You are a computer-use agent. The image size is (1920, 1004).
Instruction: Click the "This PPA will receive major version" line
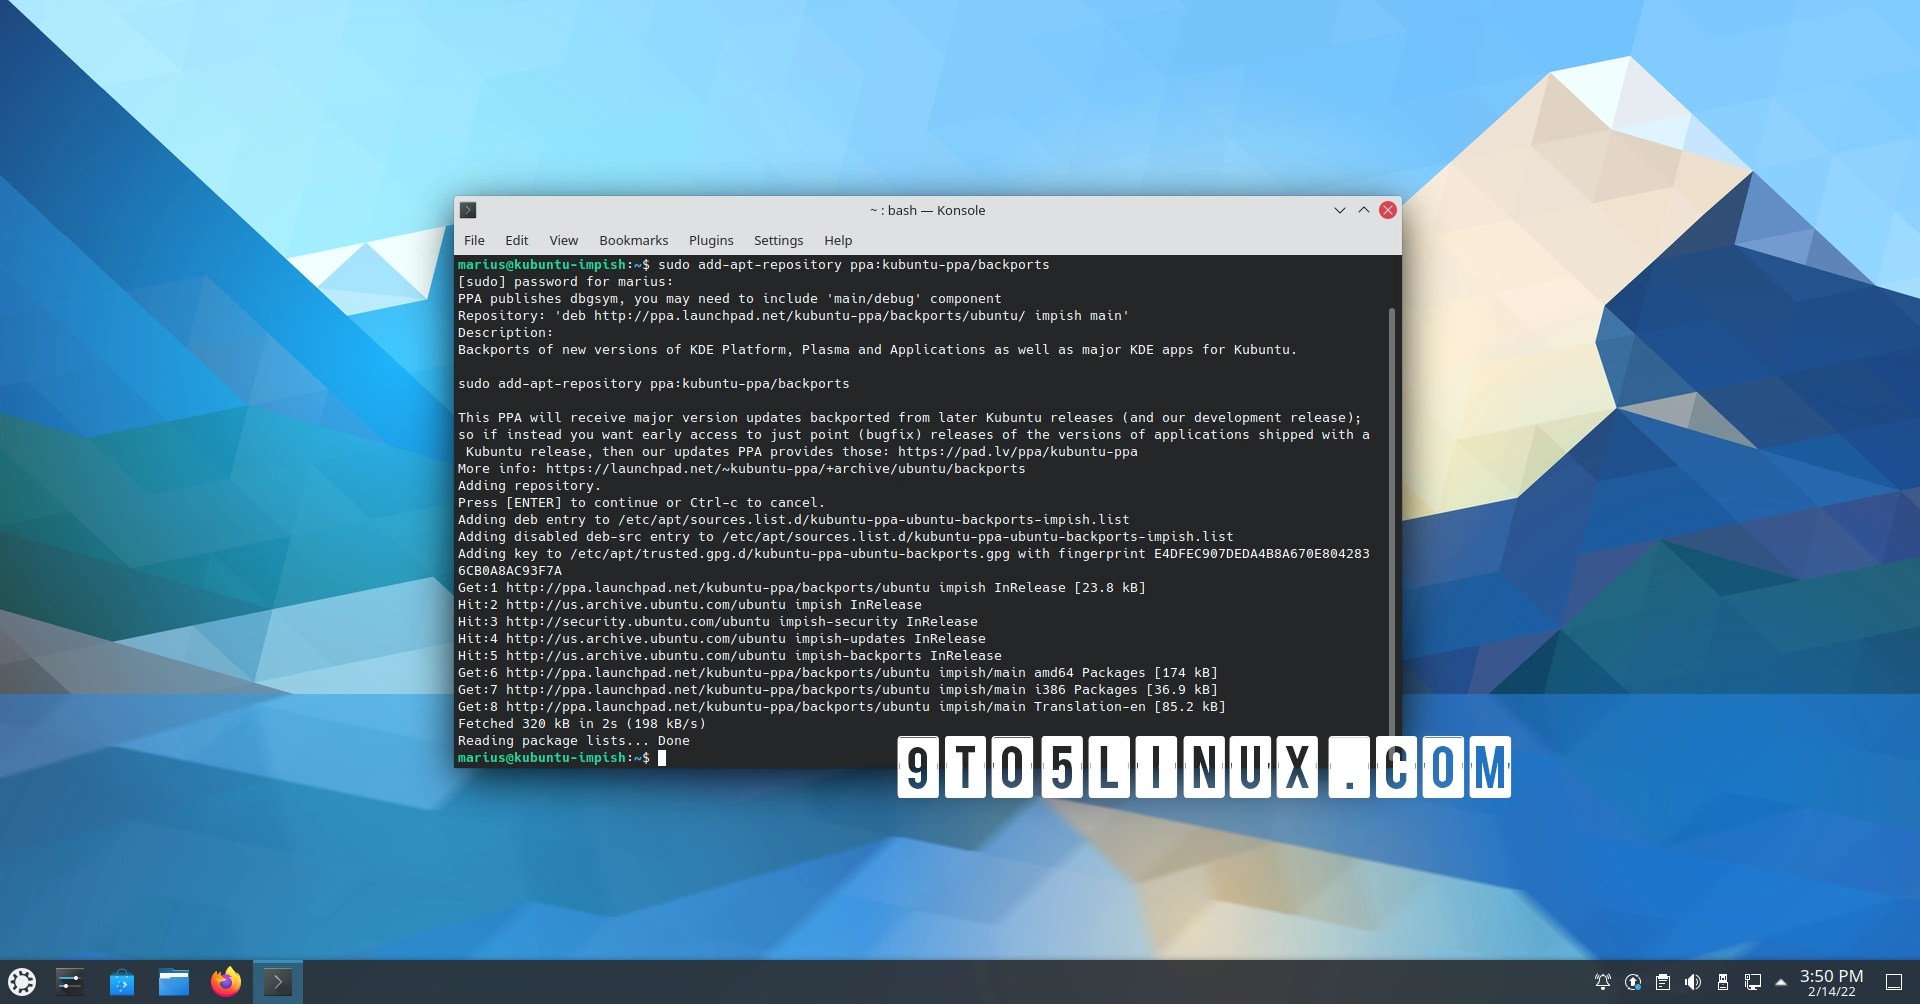(910, 418)
